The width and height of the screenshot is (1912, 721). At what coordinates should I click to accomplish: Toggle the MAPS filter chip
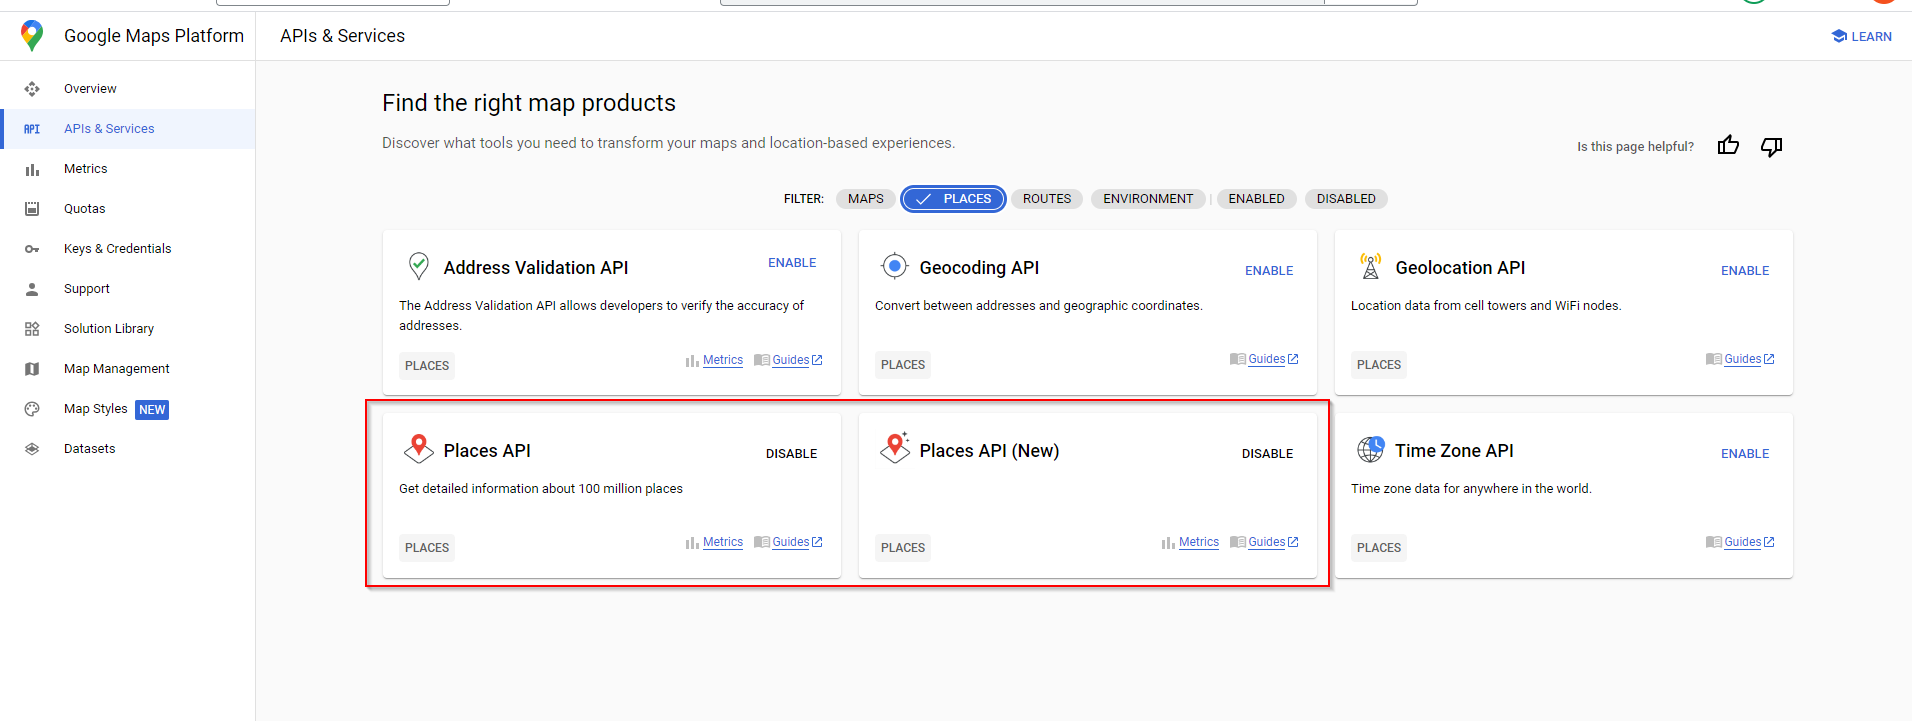click(x=866, y=199)
